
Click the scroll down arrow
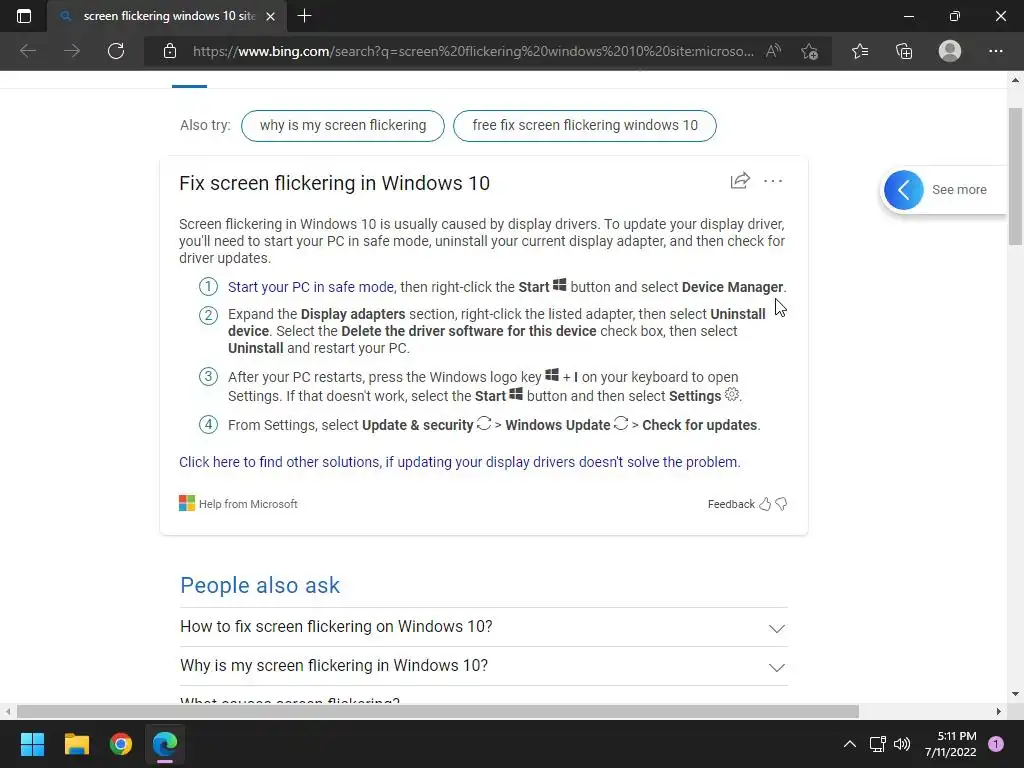tap(1015, 694)
